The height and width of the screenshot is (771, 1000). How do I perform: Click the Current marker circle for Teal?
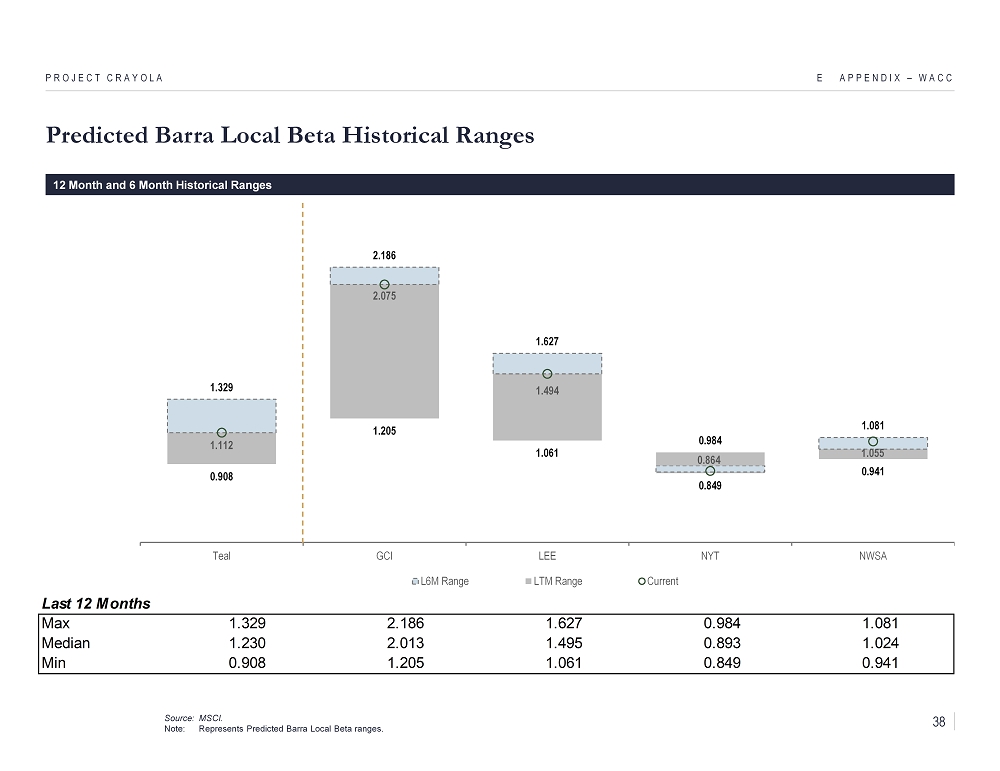coord(221,432)
